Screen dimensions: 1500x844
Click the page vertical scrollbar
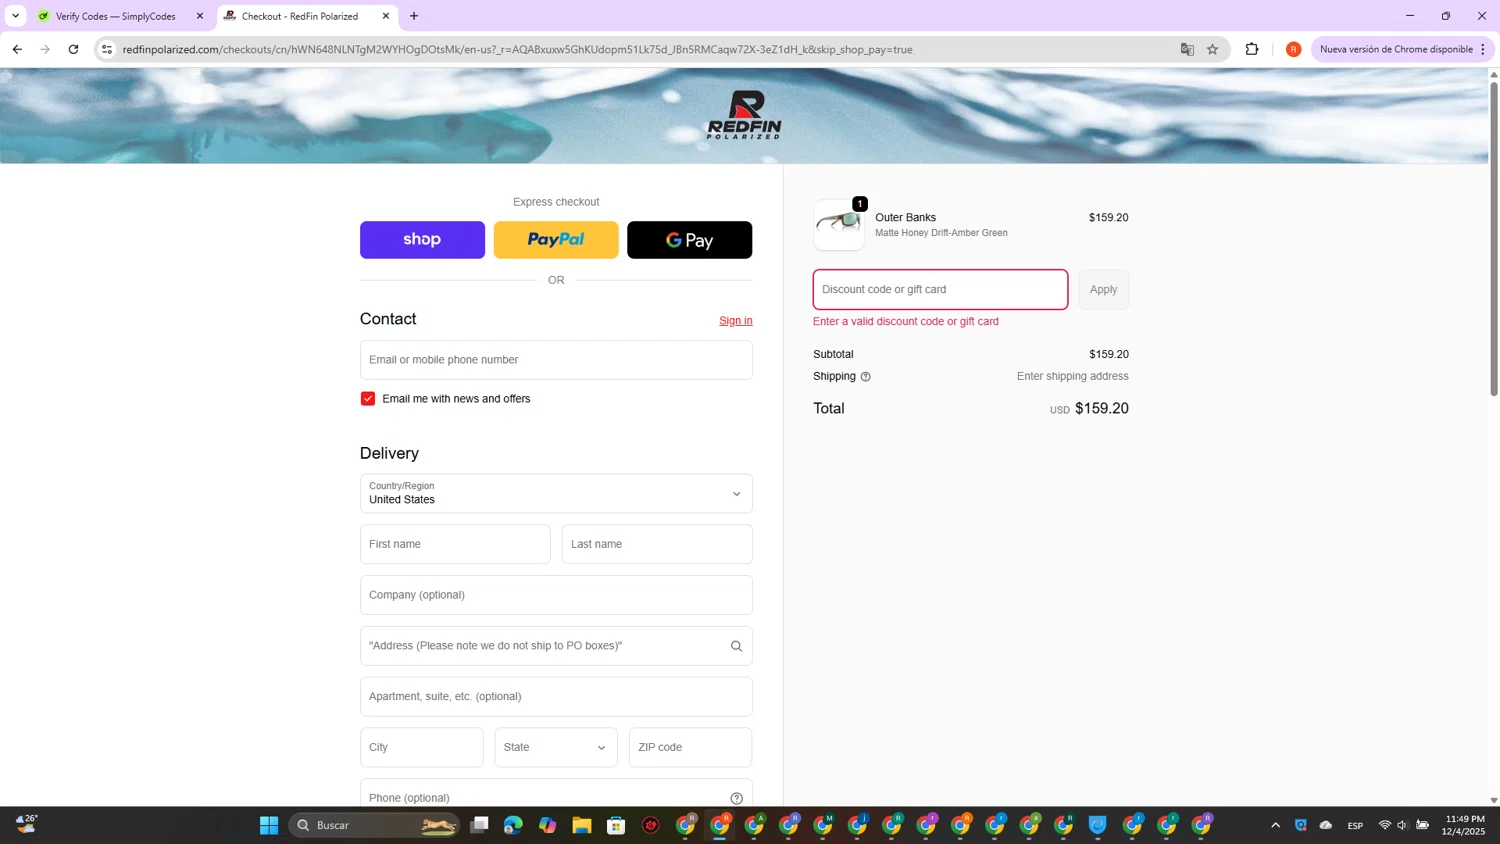click(x=1494, y=240)
